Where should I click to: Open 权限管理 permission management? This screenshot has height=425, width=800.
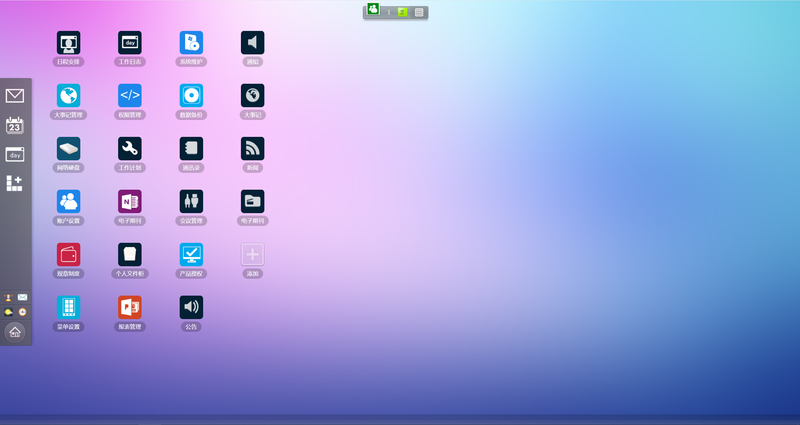[x=130, y=95]
